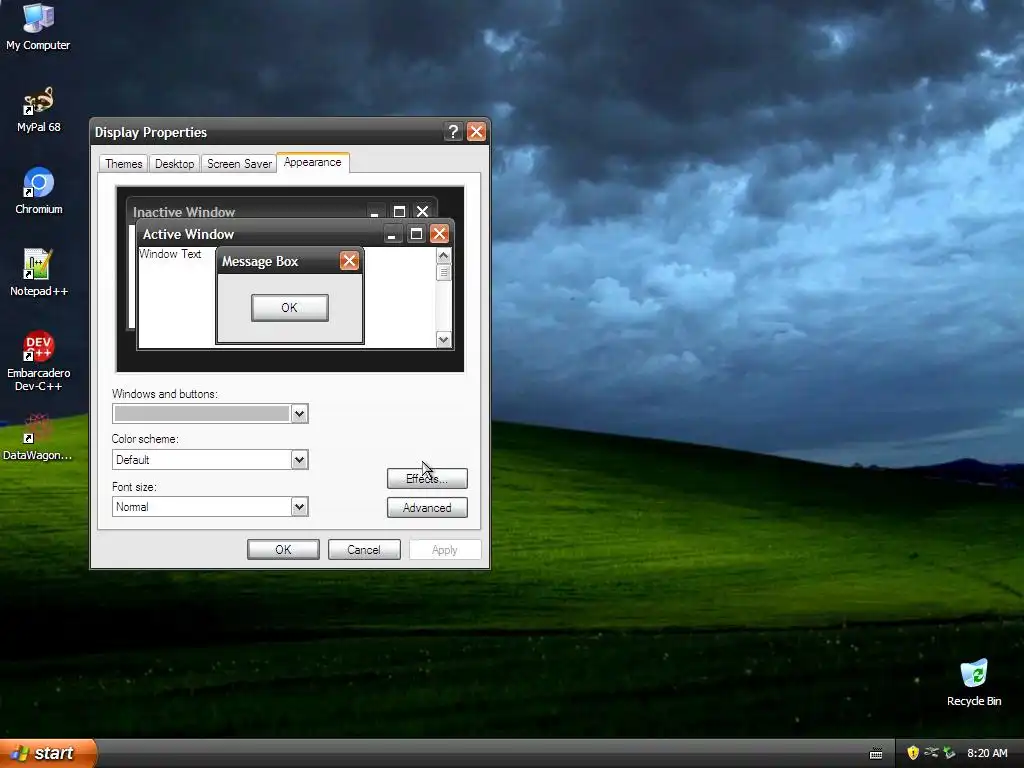Click the preview scrollbar down arrow
Viewport: 1024px width, 768px height.
click(443, 339)
